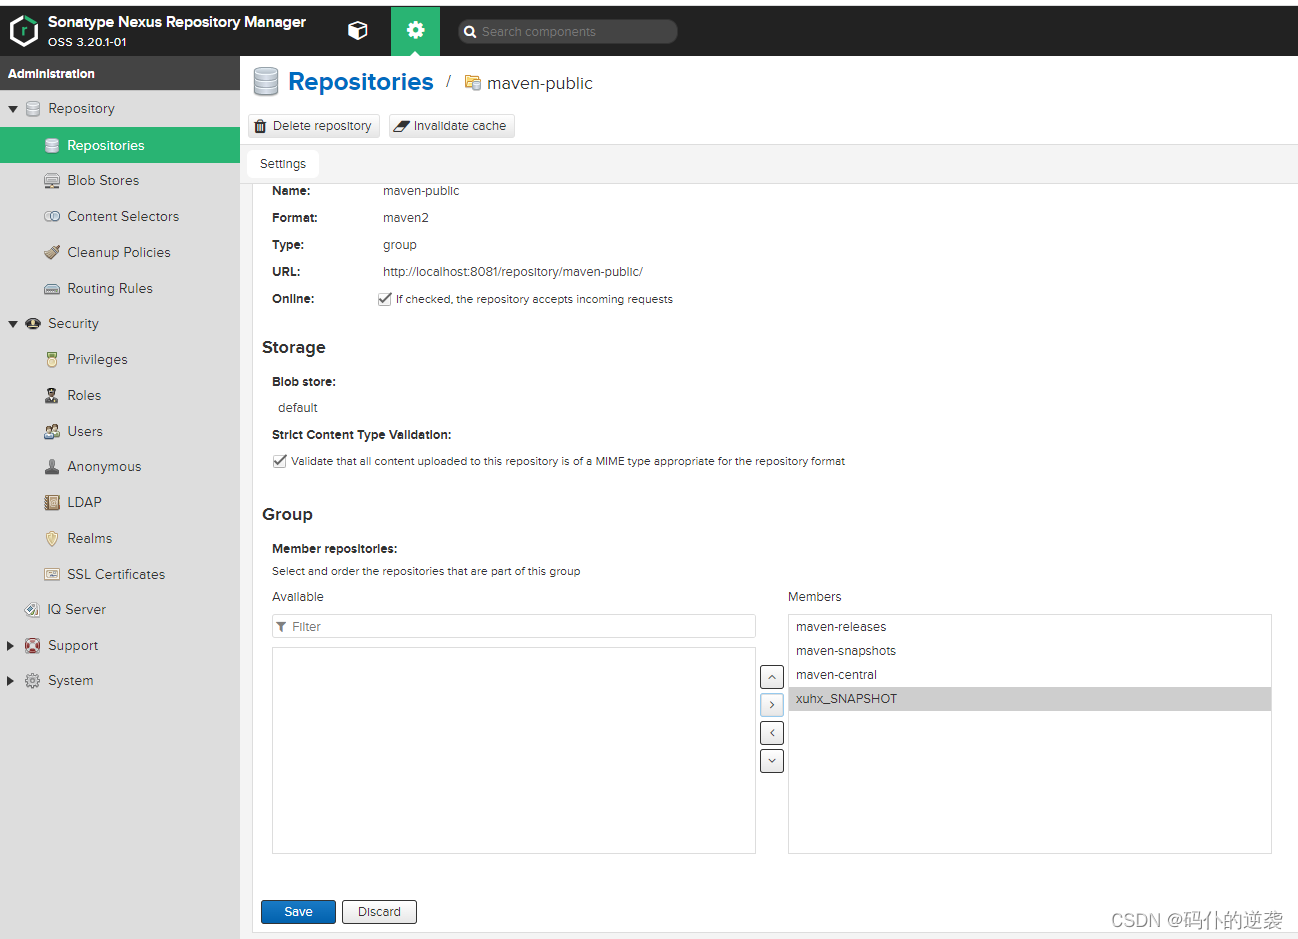Open Blob Stores in the sidebar
The width and height of the screenshot is (1298, 939).
click(120, 181)
